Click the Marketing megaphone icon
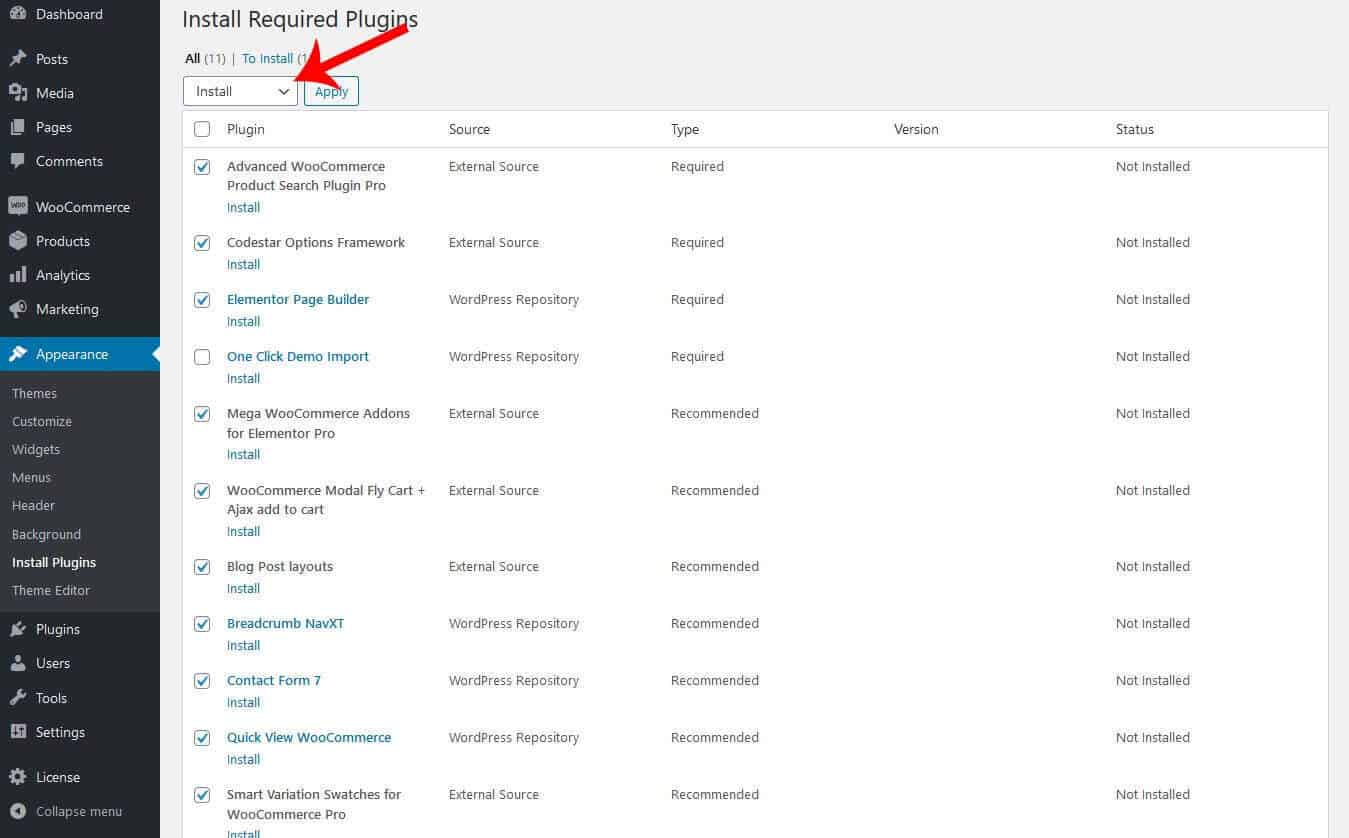The width and height of the screenshot is (1349, 838). coord(17,309)
